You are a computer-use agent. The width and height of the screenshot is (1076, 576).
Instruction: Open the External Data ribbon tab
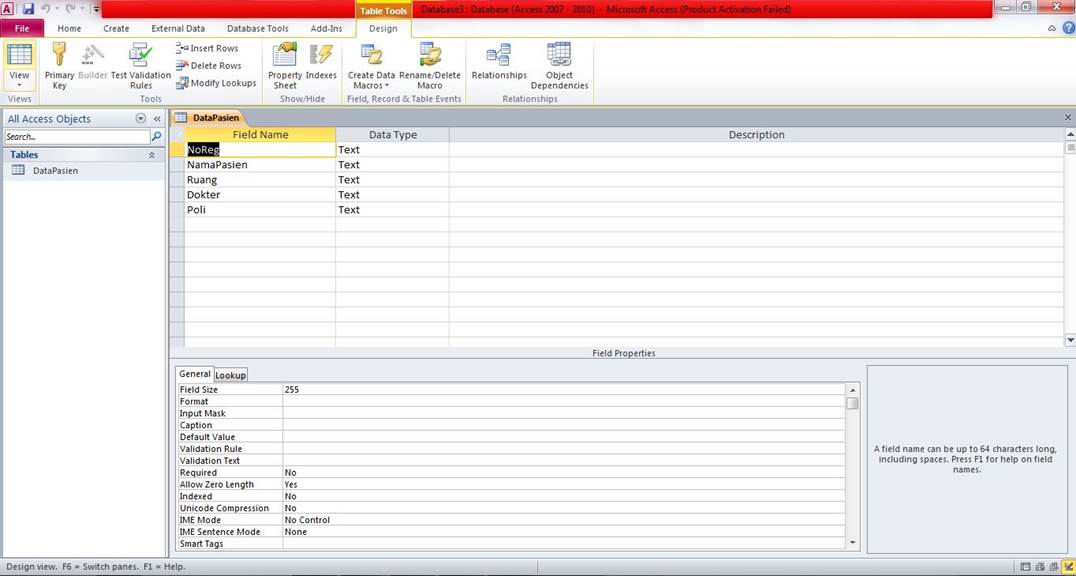[177, 28]
